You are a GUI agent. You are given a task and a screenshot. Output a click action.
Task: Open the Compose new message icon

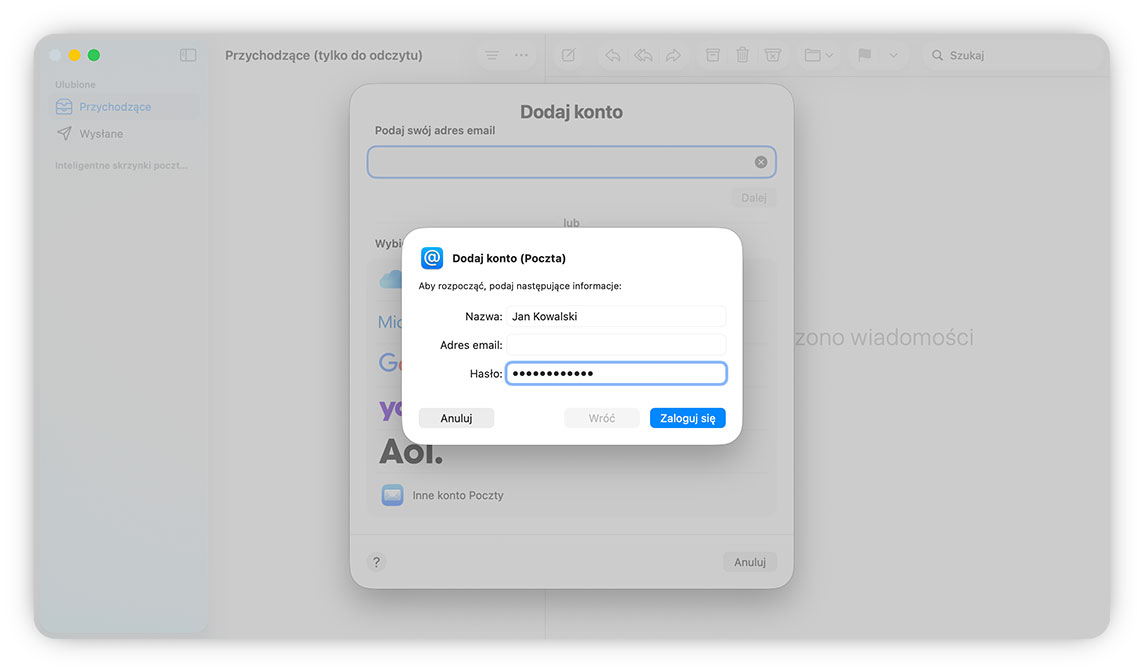tap(567, 55)
